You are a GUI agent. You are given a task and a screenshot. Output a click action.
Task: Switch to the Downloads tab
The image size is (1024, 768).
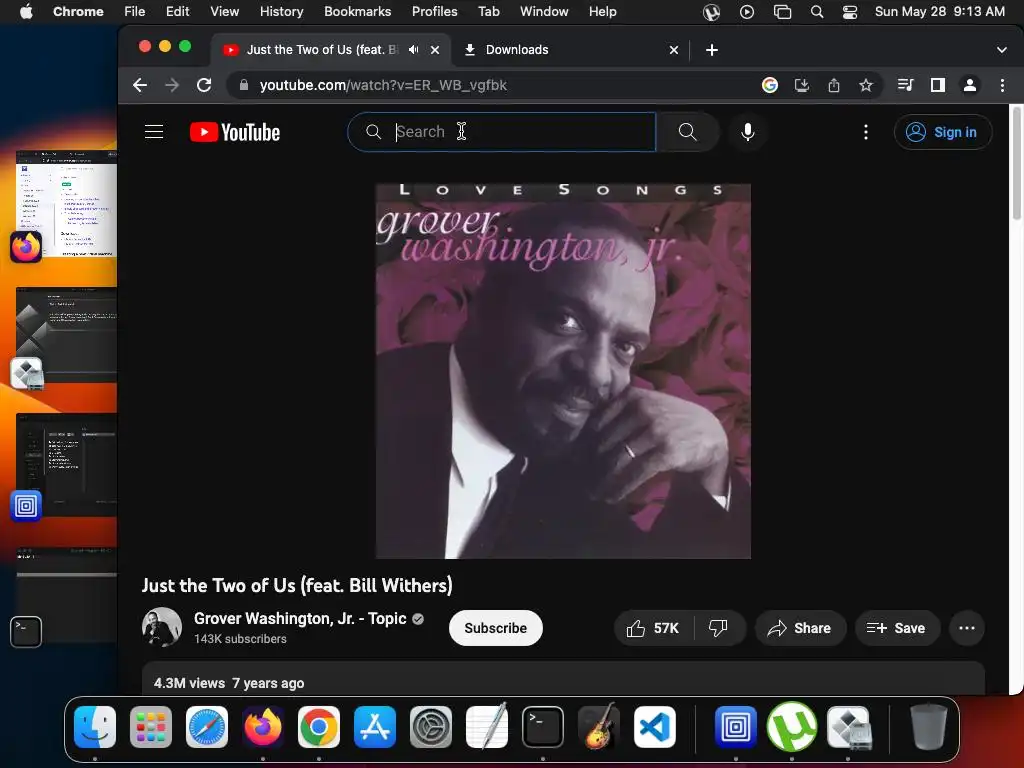(570, 50)
